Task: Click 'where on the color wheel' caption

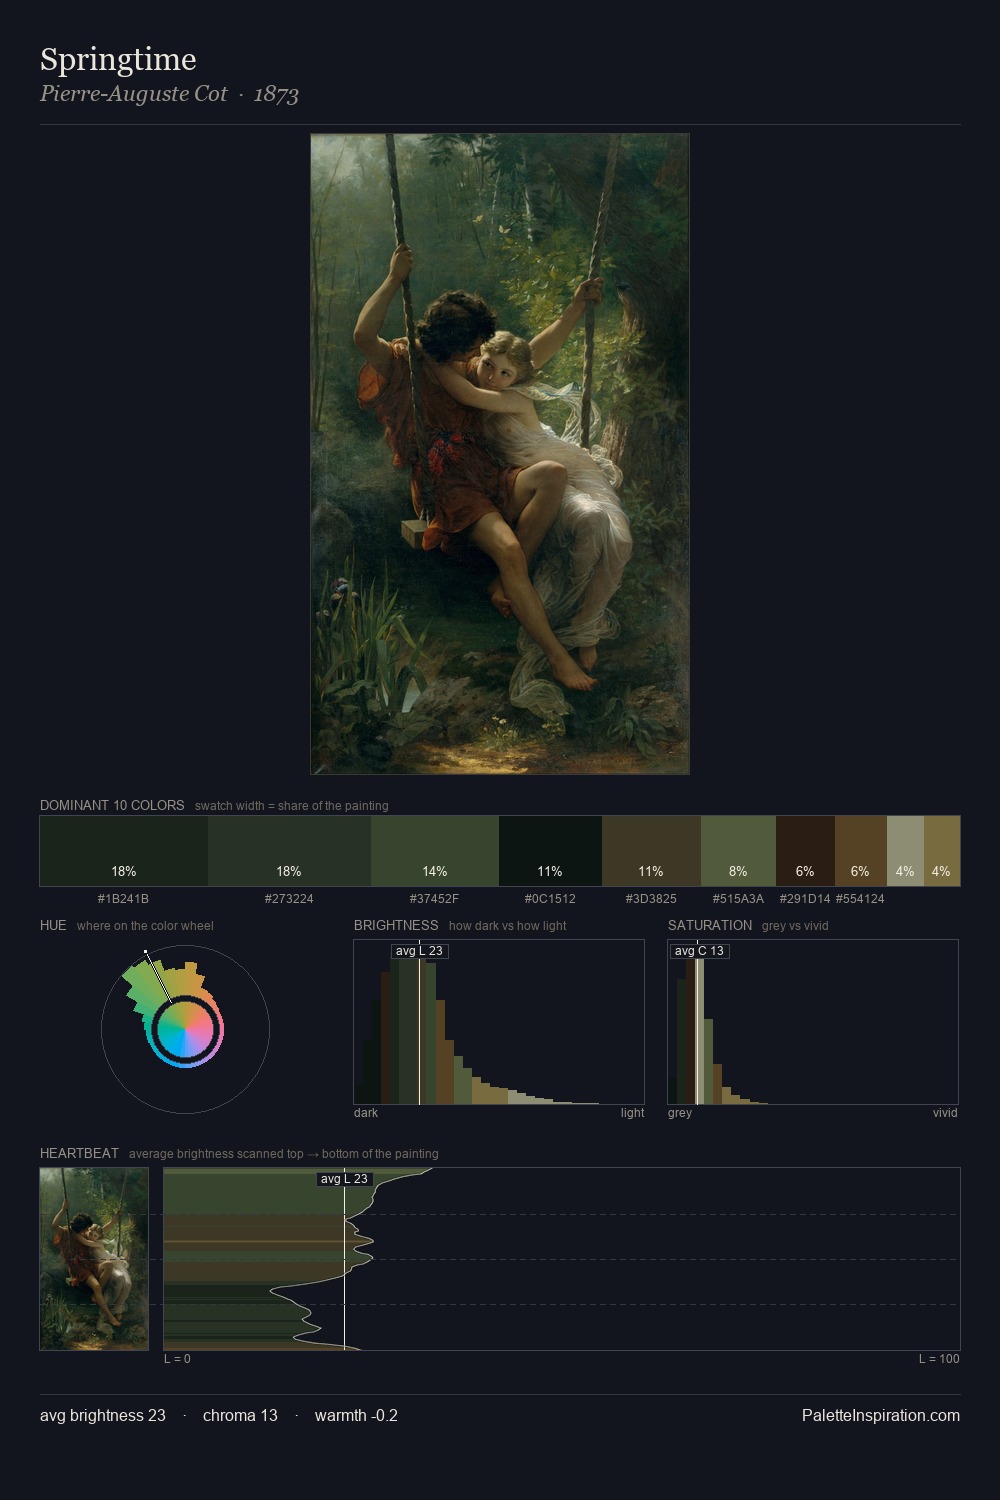Action: pyautogui.click(x=145, y=926)
